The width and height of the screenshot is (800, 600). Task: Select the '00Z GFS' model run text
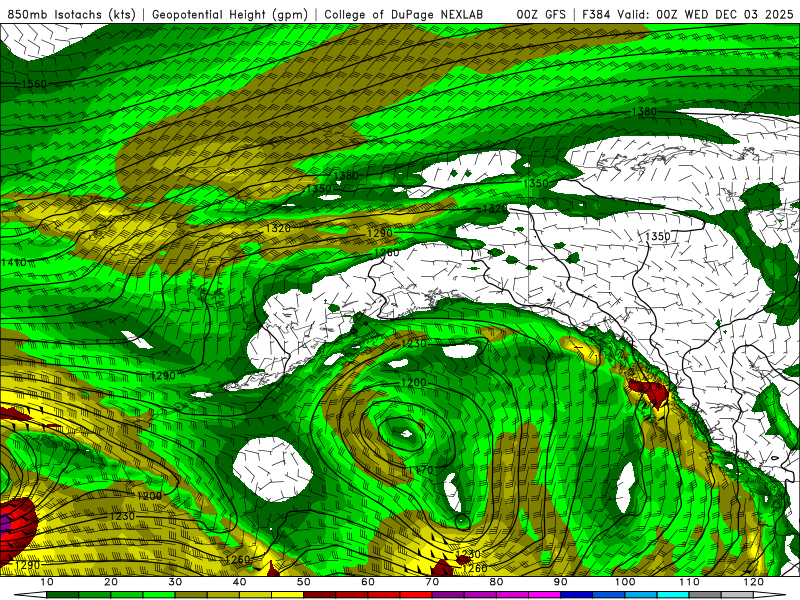541,15
